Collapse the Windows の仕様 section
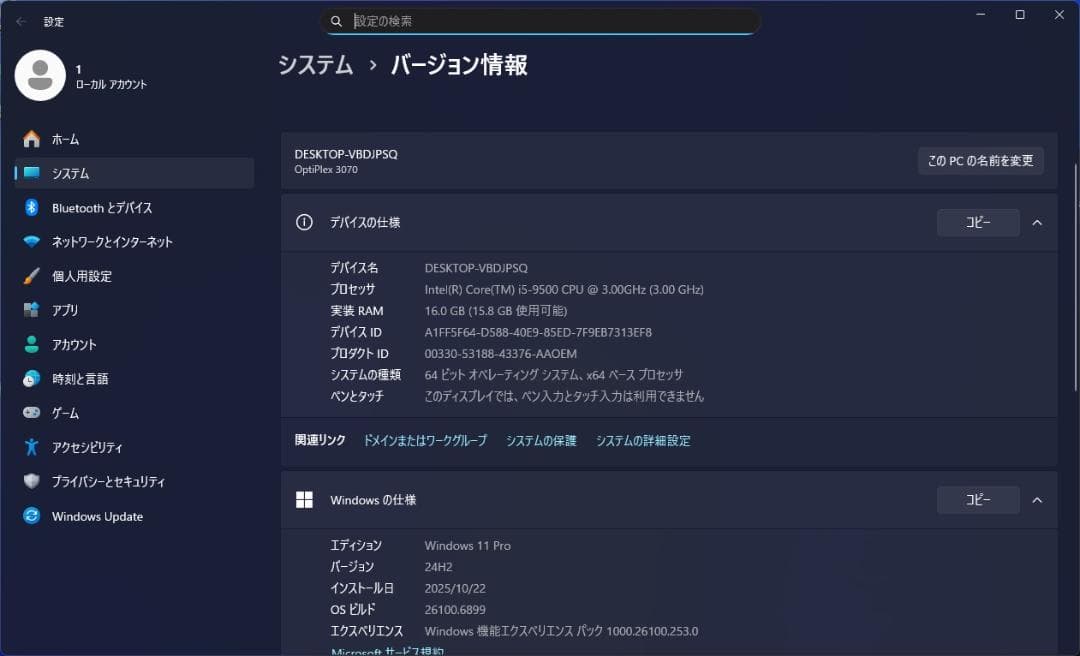1080x656 pixels. (1037, 500)
